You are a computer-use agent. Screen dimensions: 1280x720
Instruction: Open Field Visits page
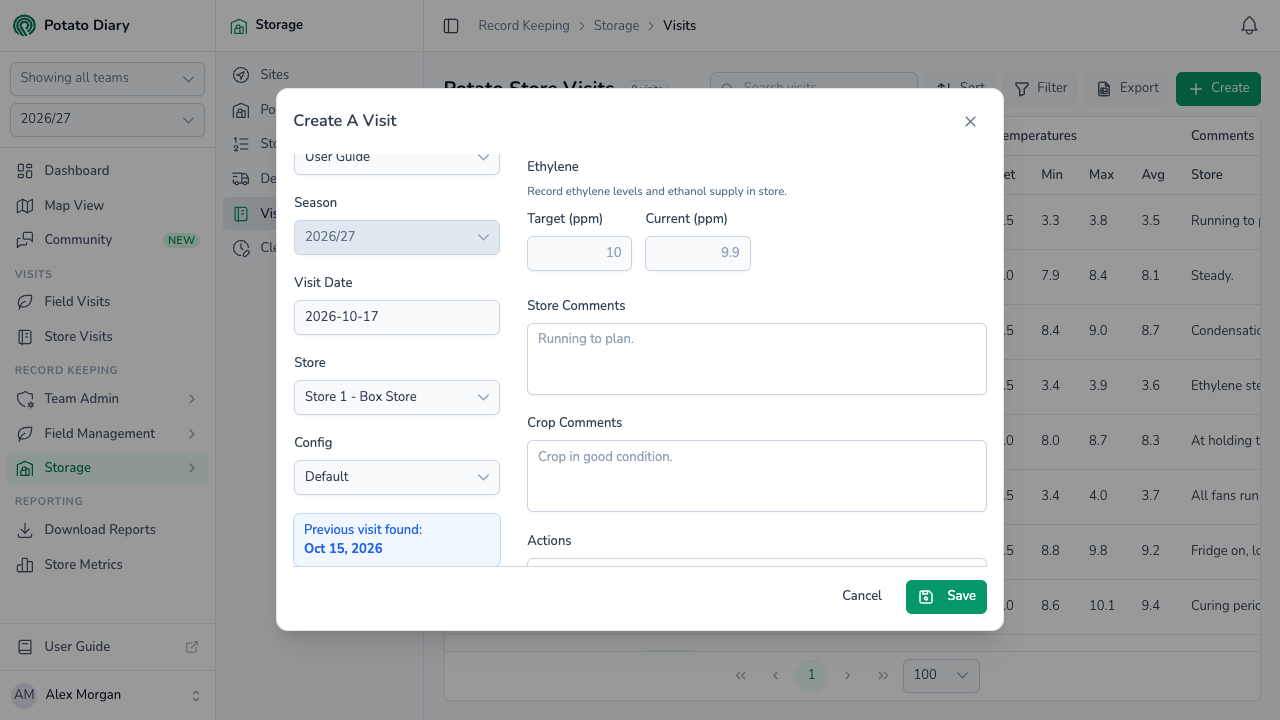108,302
